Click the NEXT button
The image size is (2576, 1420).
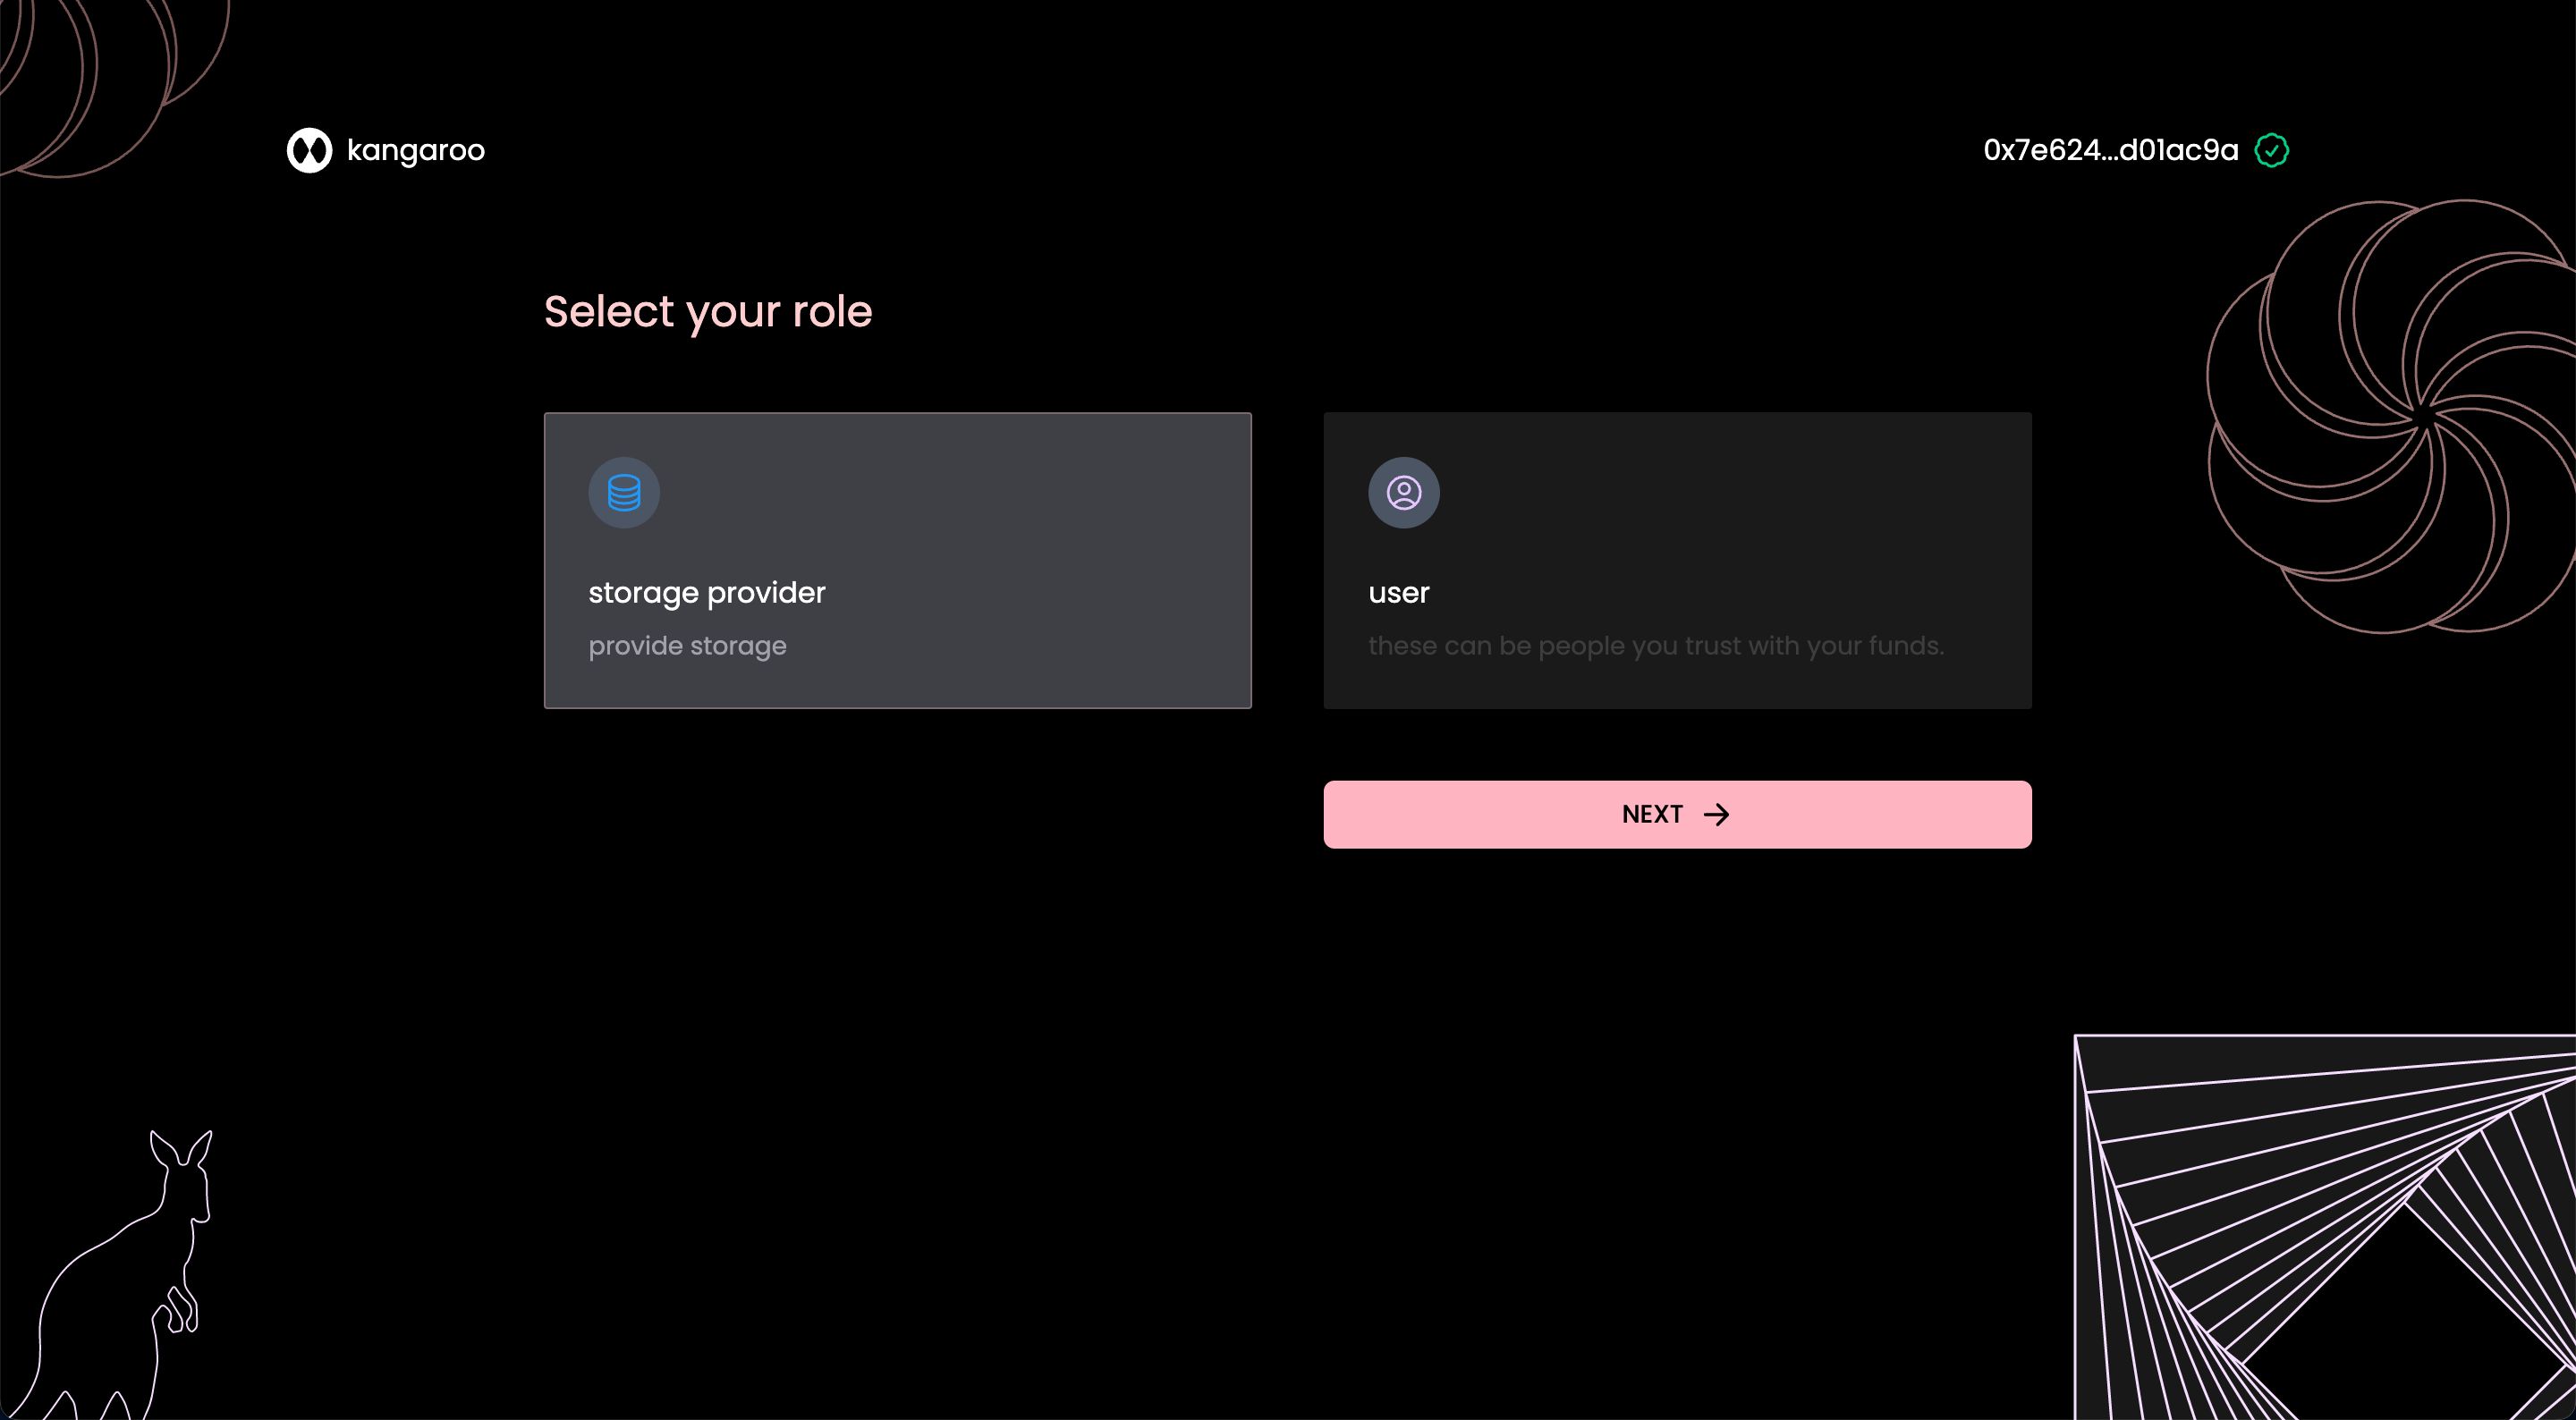click(x=1678, y=815)
